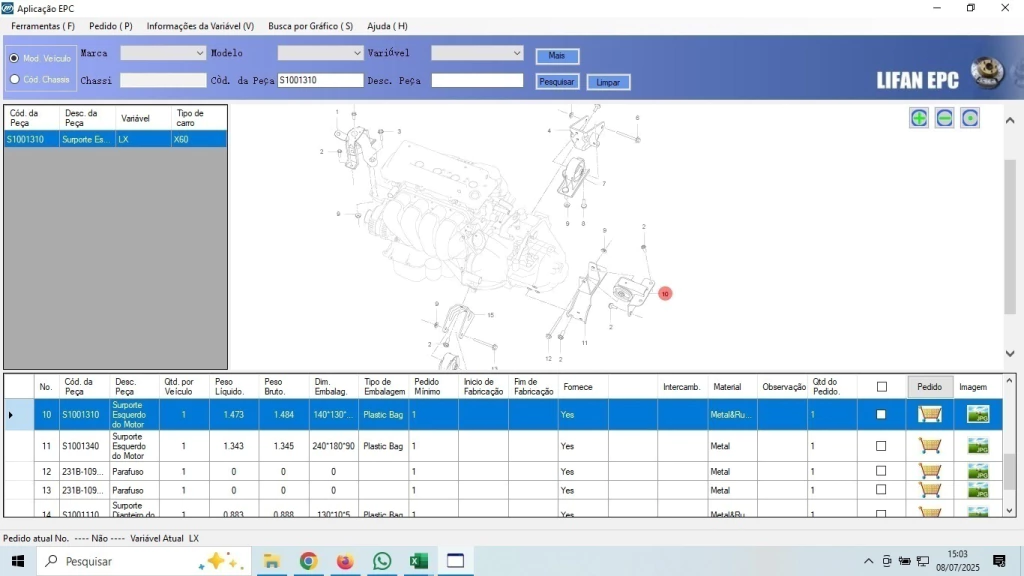Tick the checkbox for part S1001340
Image resolution: width=1024 pixels, height=576 pixels.
tap(881, 446)
